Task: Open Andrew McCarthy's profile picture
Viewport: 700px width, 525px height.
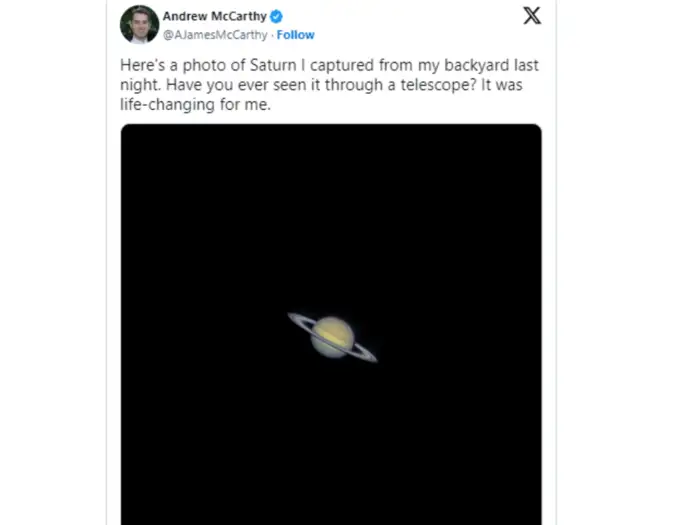Action: (x=139, y=24)
